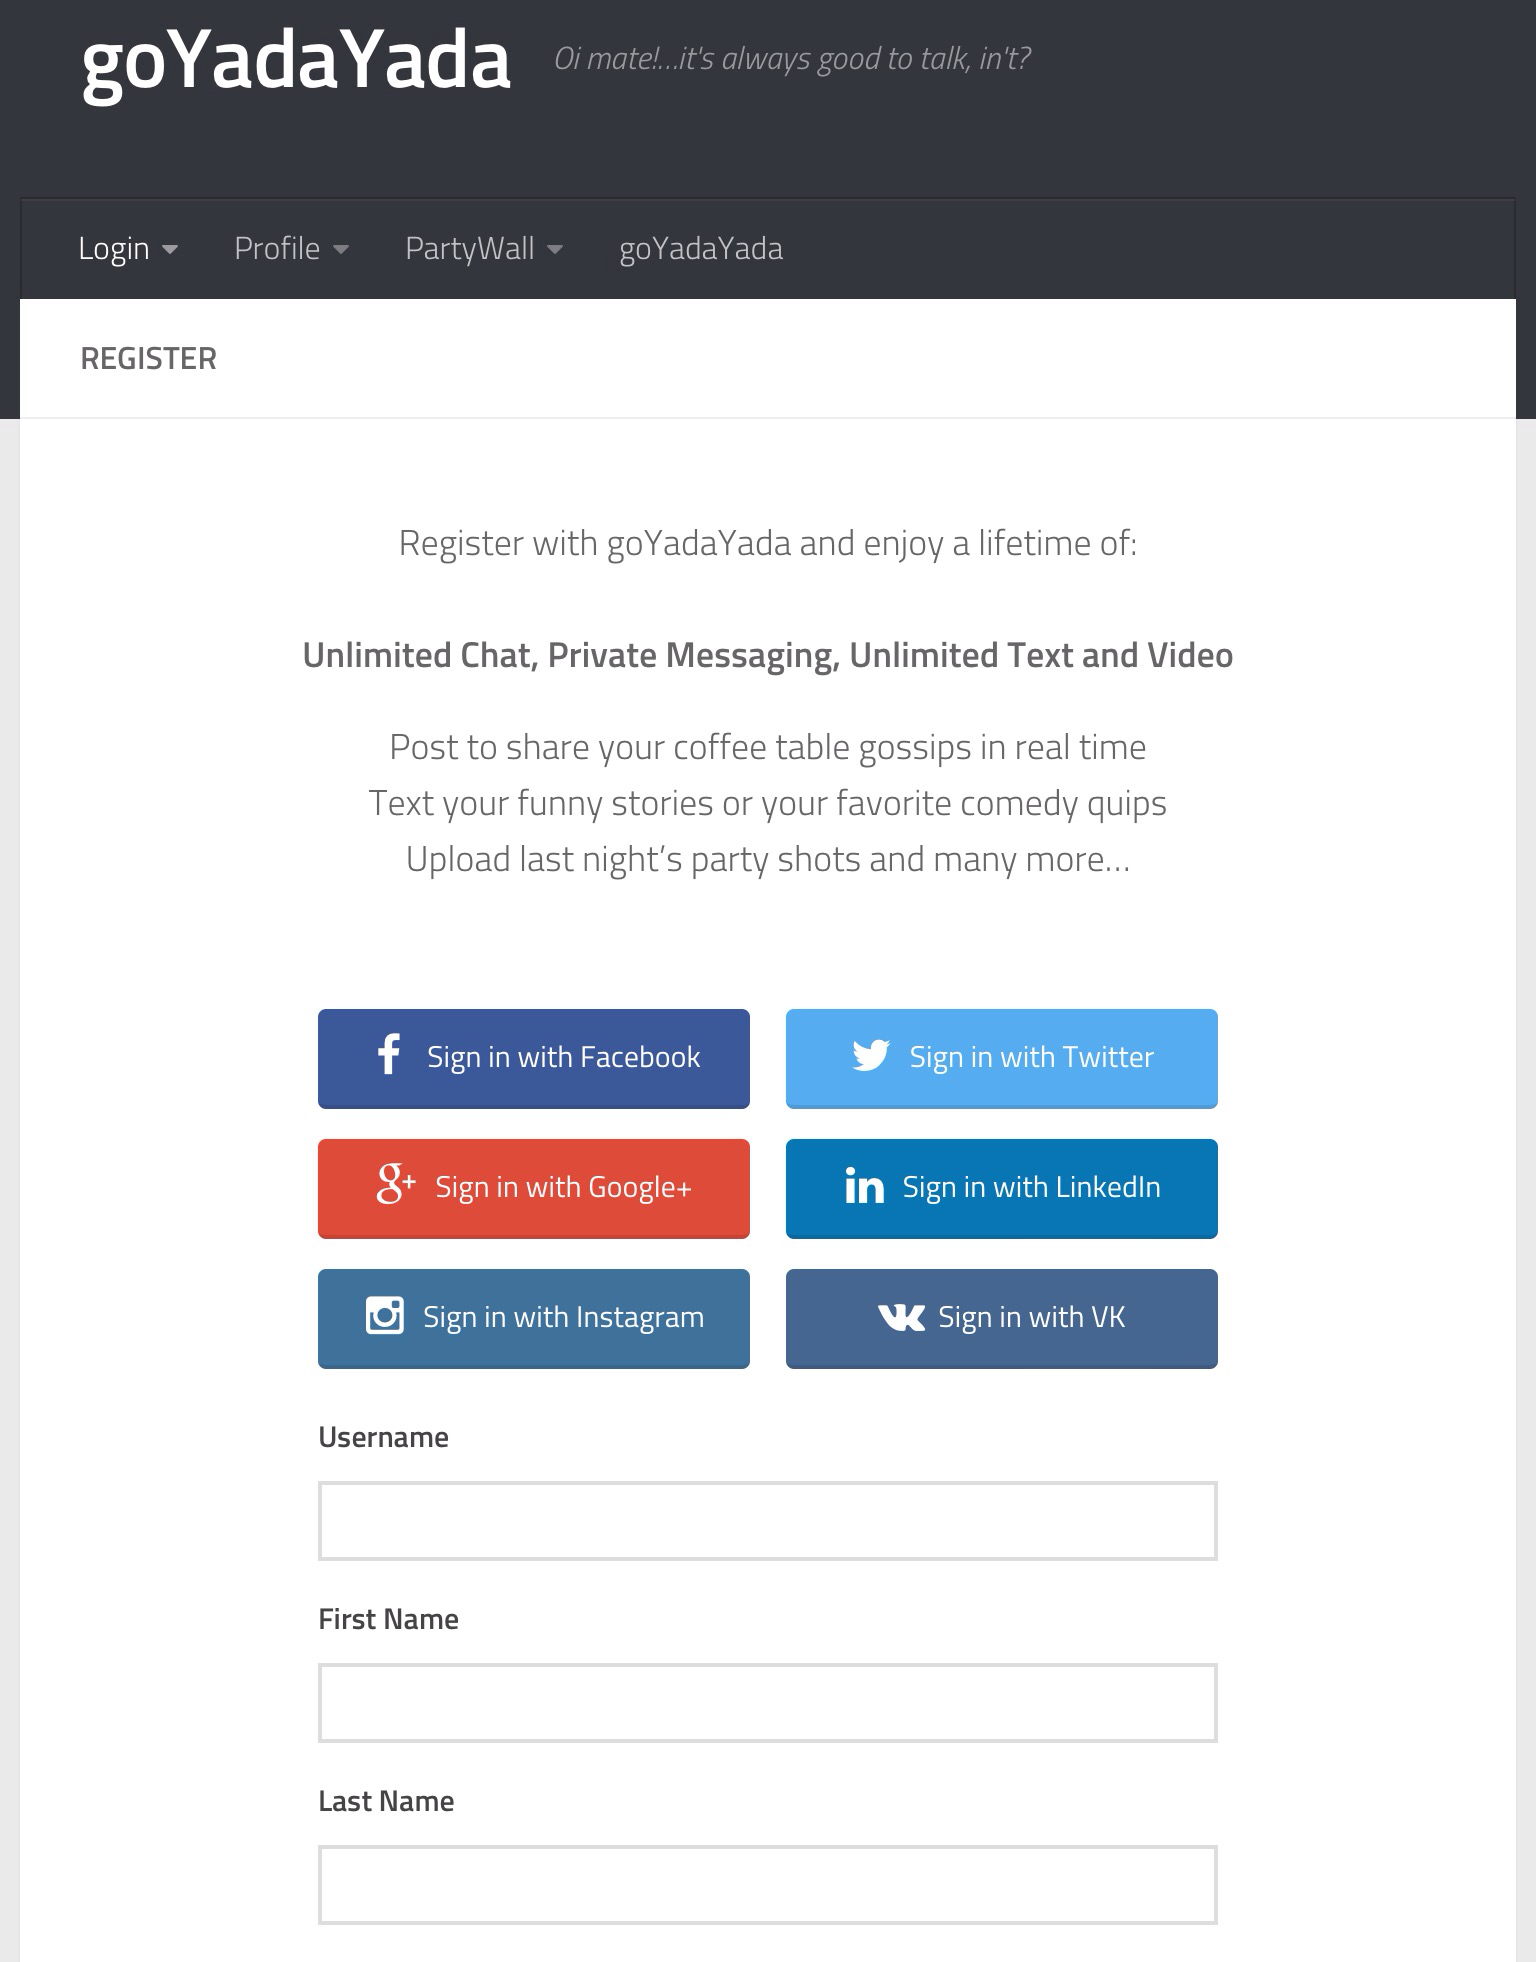This screenshot has width=1536, height=1962.
Task: Expand the PartyWall dropdown arrow
Action: coord(555,250)
